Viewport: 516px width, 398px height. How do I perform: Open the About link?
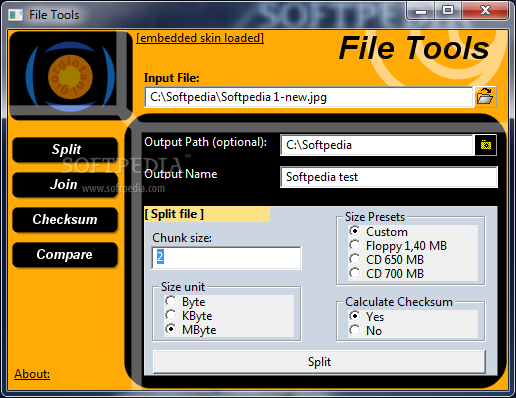click(x=32, y=374)
